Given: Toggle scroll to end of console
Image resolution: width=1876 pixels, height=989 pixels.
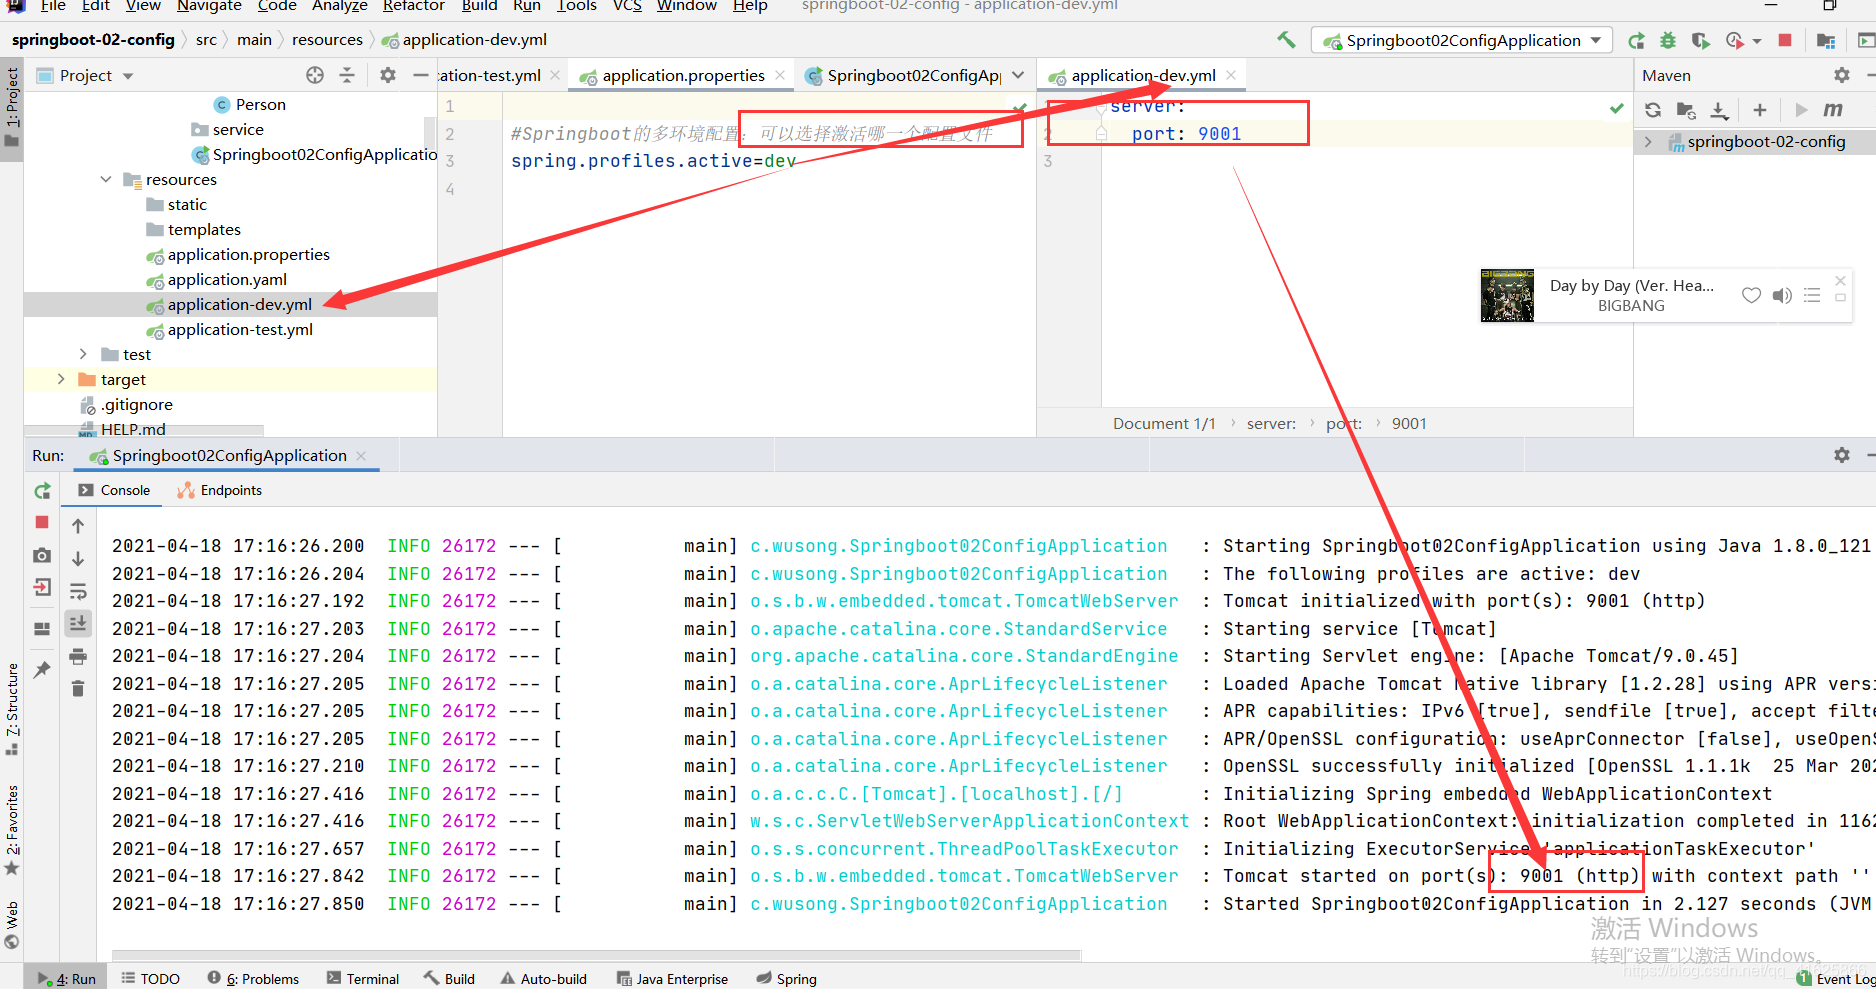Looking at the screenshot, I should (x=78, y=623).
